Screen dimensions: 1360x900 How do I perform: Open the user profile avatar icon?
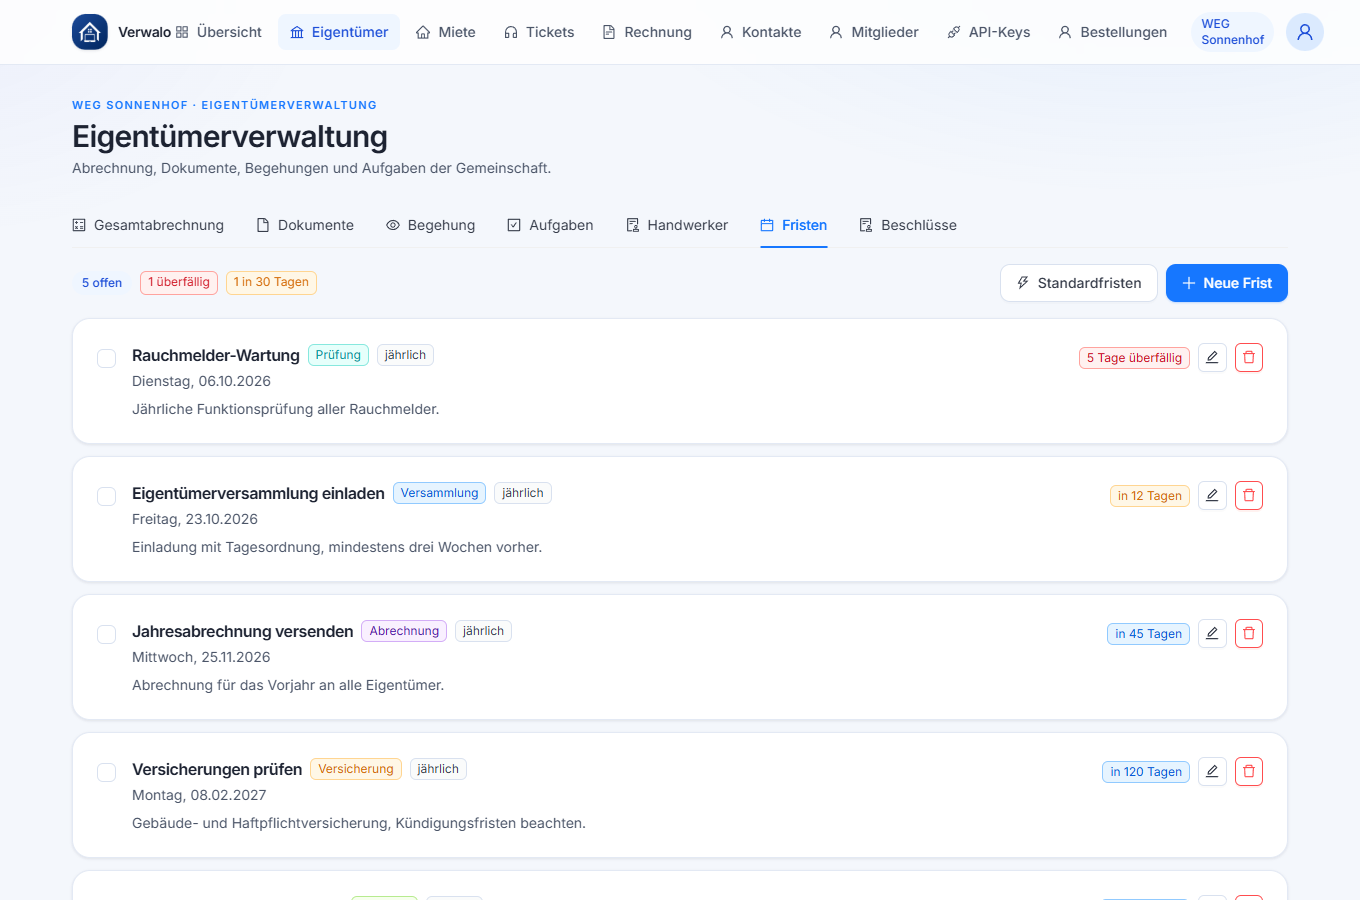coord(1305,32)
